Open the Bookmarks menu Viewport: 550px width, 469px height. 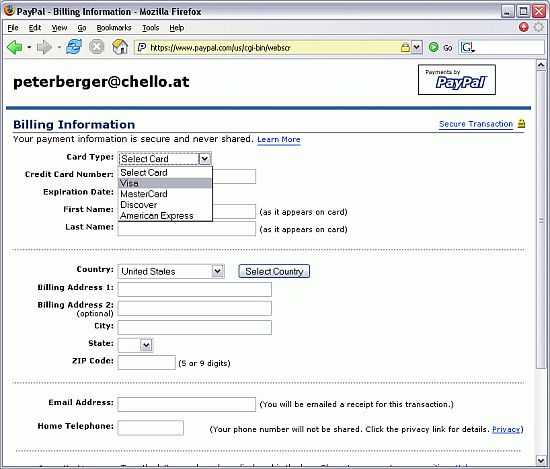click(114, 28)
